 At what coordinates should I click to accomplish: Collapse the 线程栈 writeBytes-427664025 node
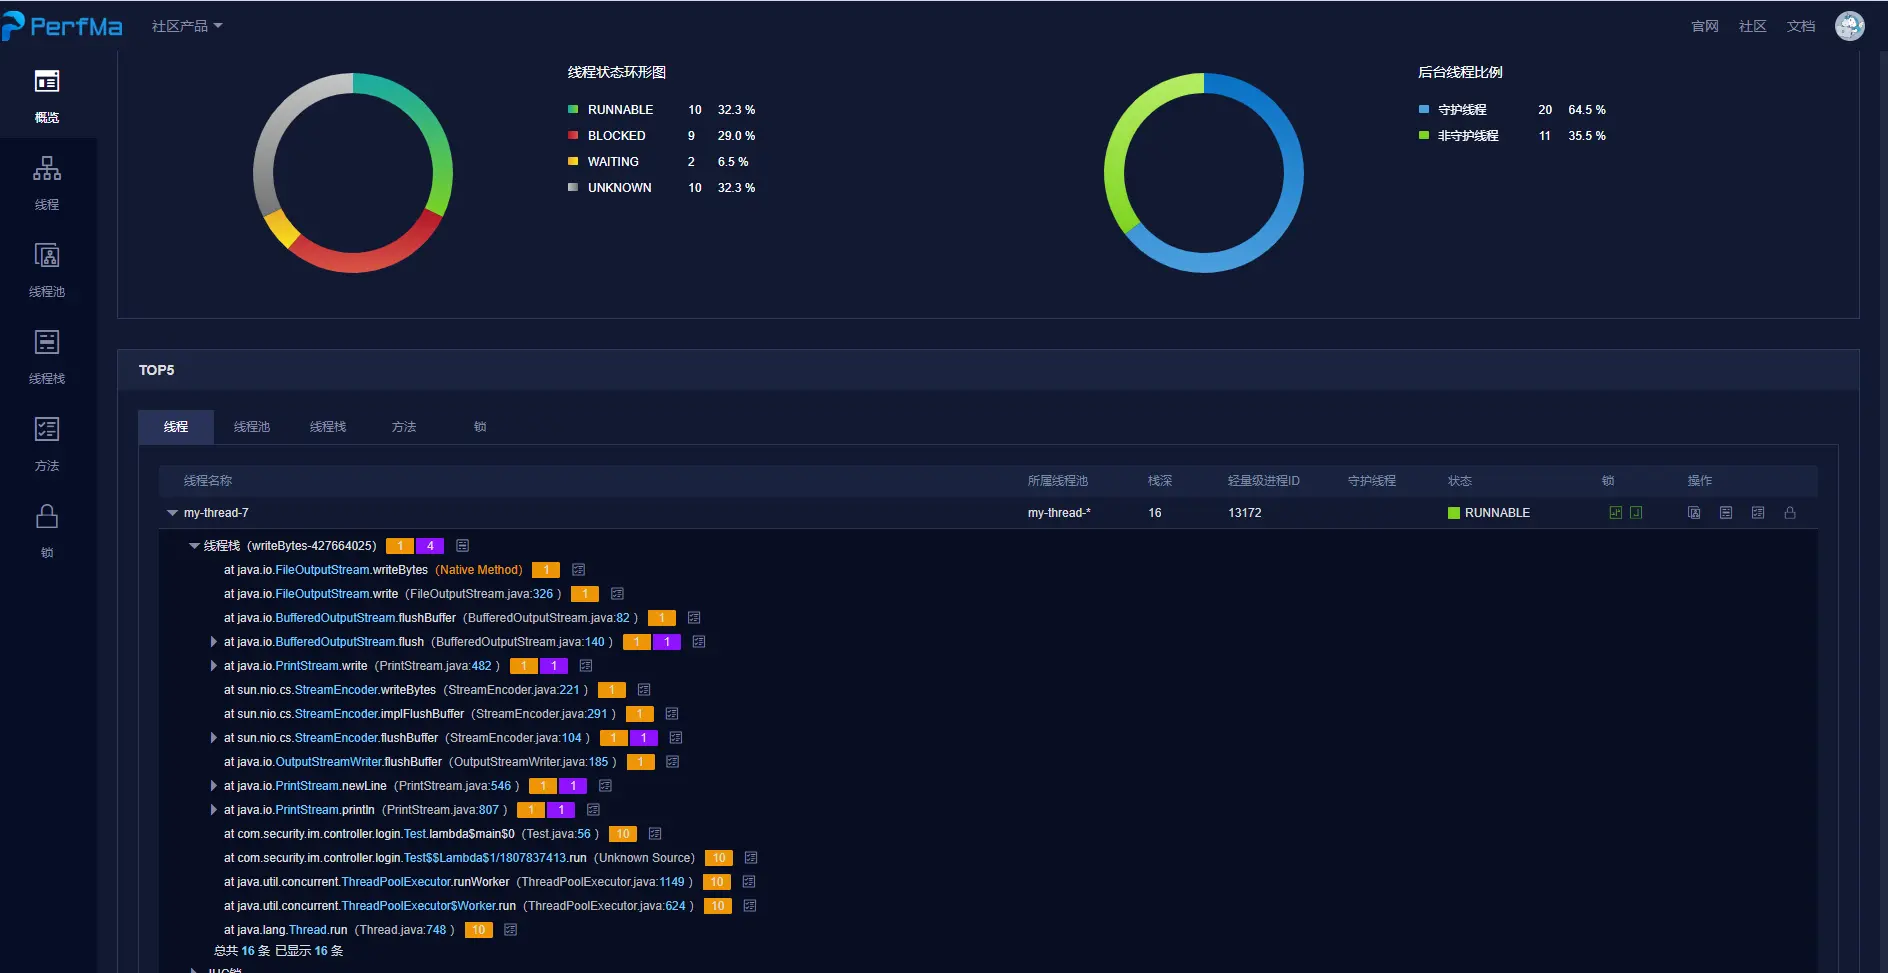pos(194,546)
